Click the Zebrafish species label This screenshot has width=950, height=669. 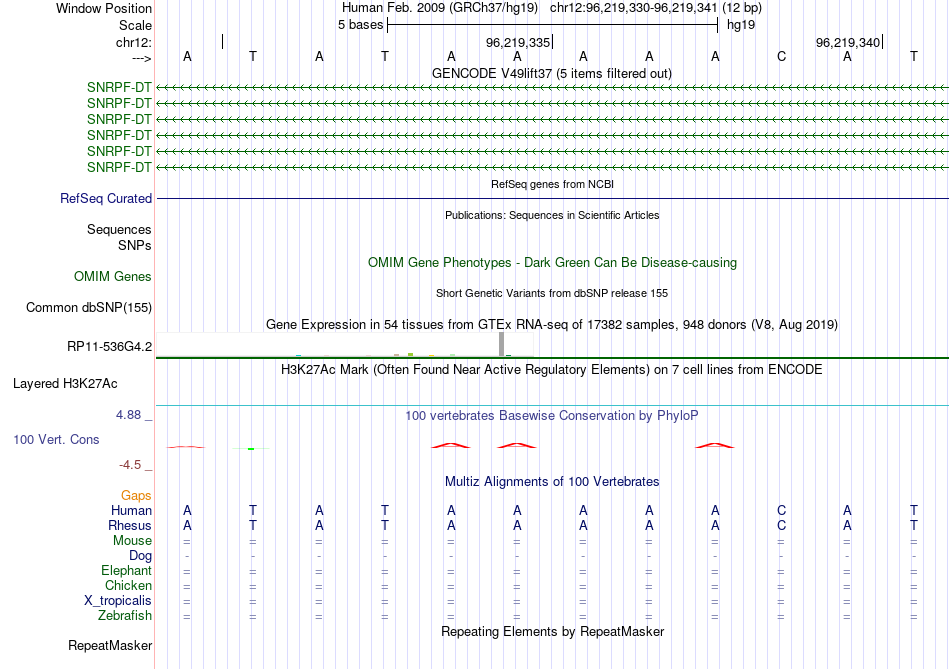(x=125, y=616)
